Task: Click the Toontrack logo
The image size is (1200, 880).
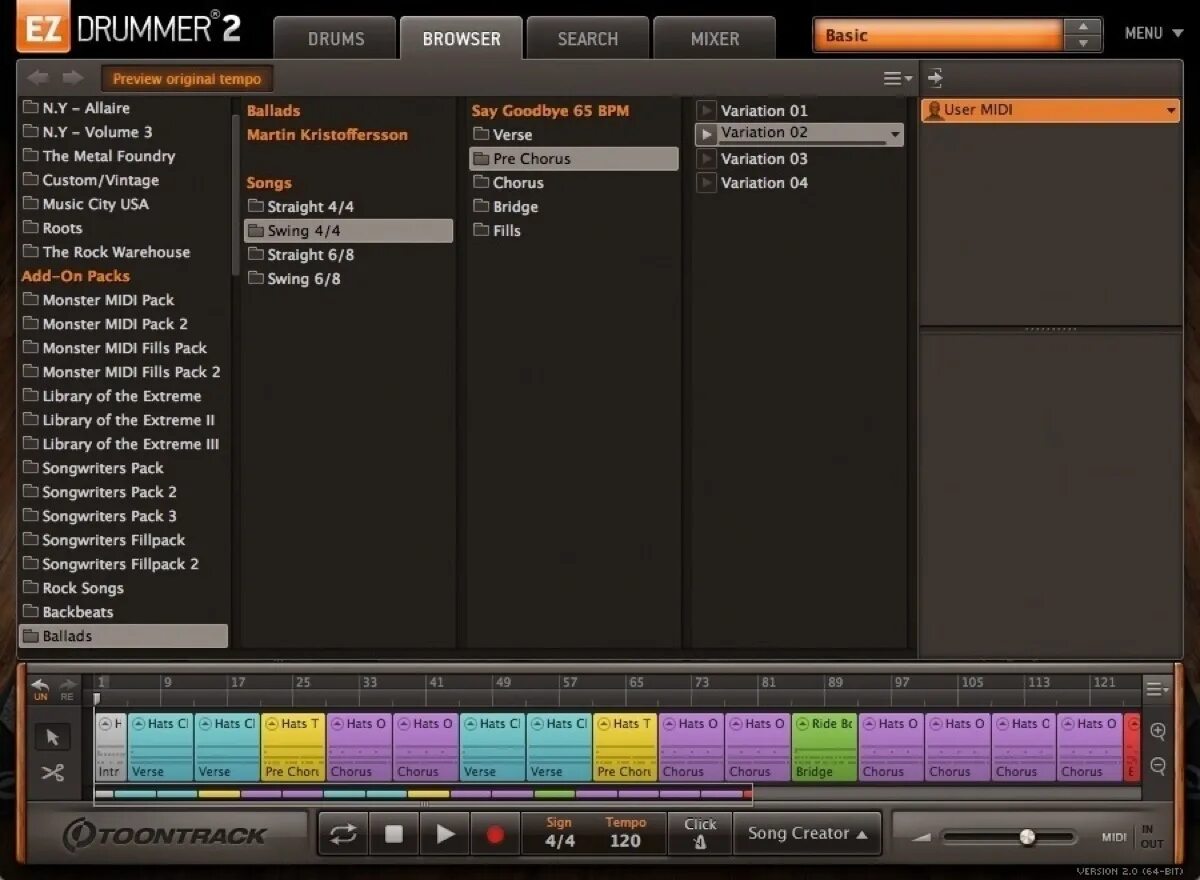Action: click(x=165, y=834)
